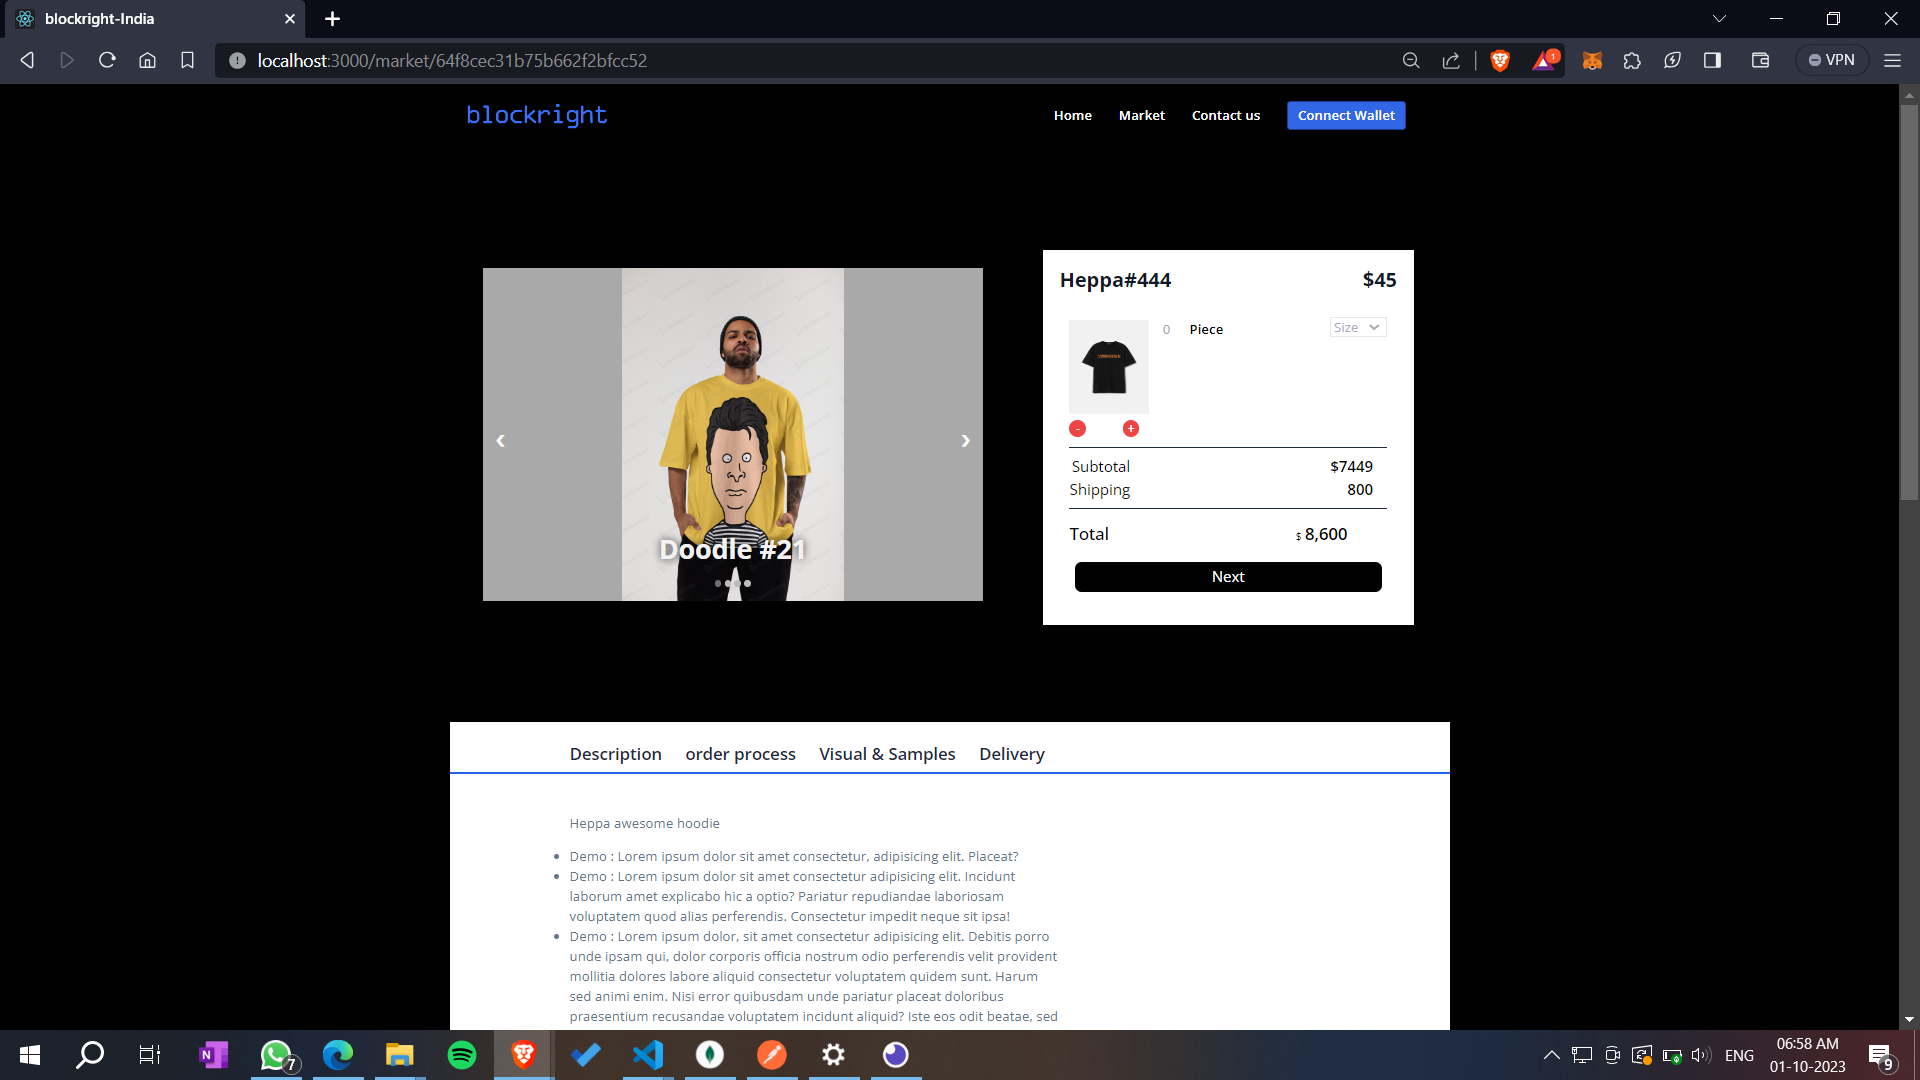
Task: Open the extensions puzzle icon
Action: pyautogui.click(x=1632, y=61)
